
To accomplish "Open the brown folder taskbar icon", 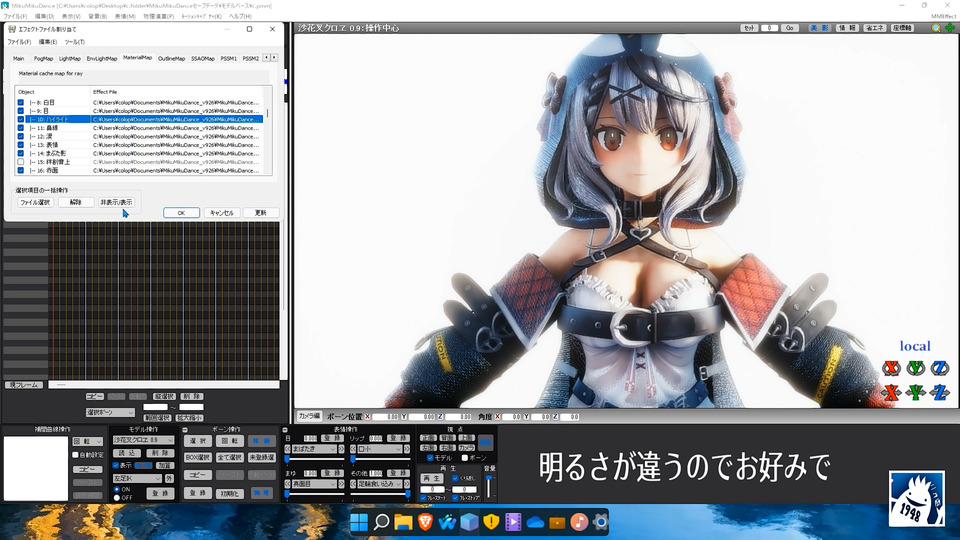I will pyautogui.click(x=557, y=522).
